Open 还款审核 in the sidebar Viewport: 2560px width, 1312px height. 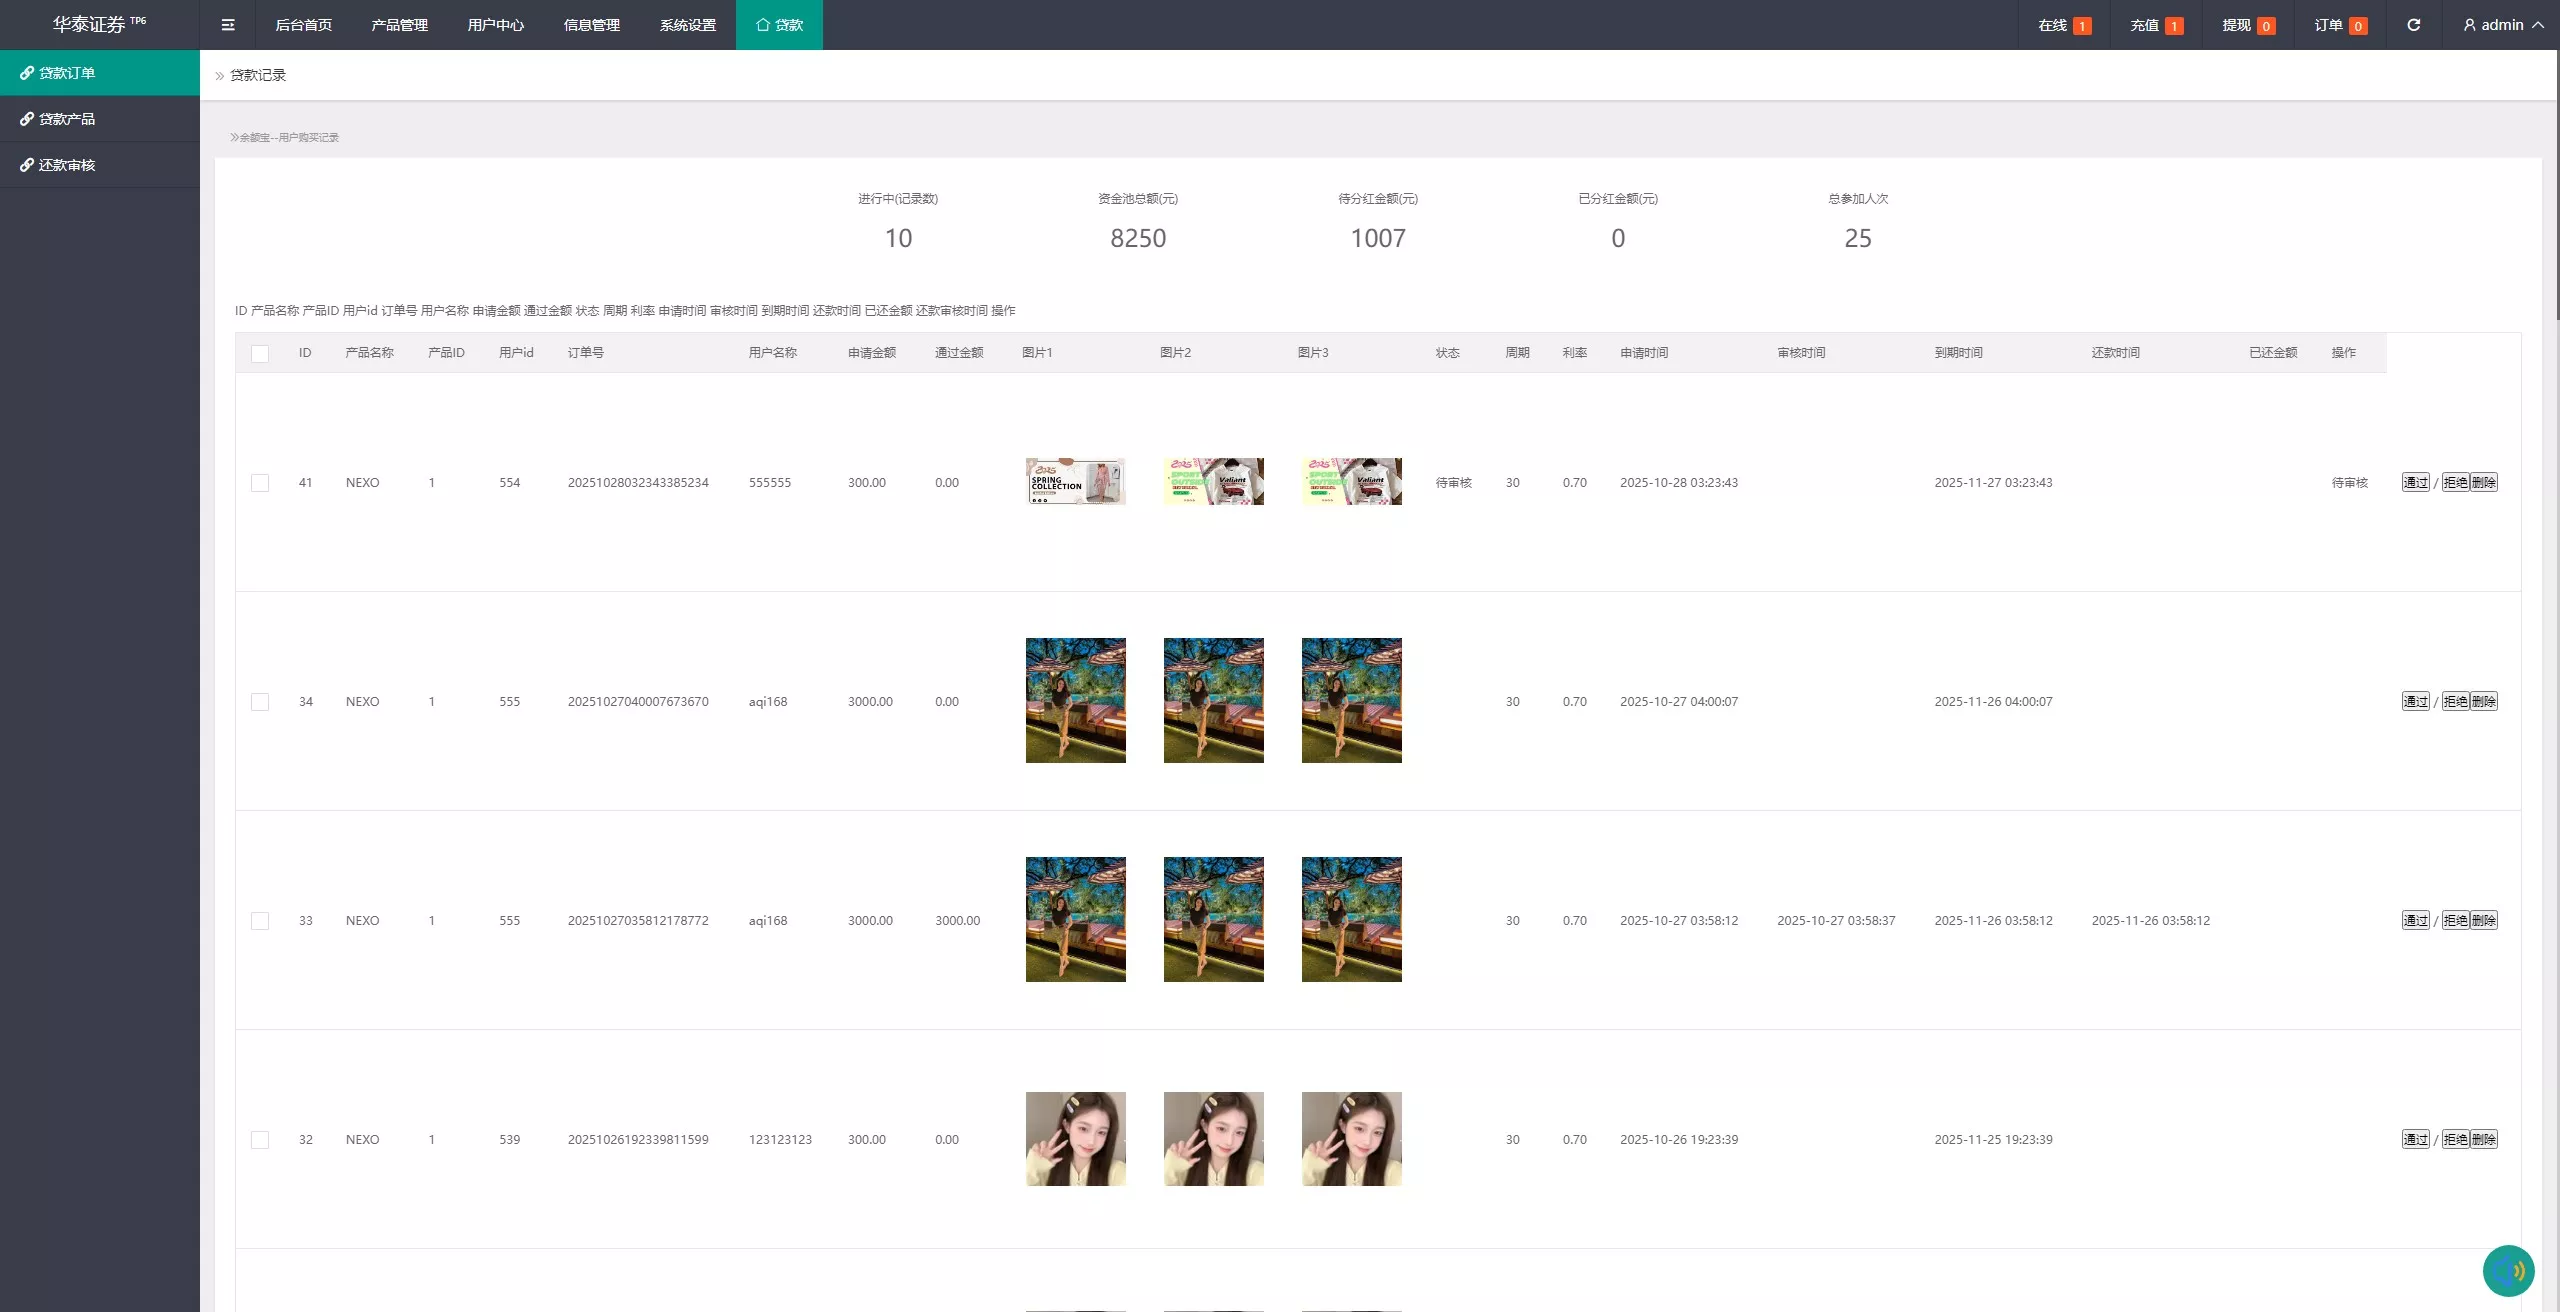coord(100,165)
